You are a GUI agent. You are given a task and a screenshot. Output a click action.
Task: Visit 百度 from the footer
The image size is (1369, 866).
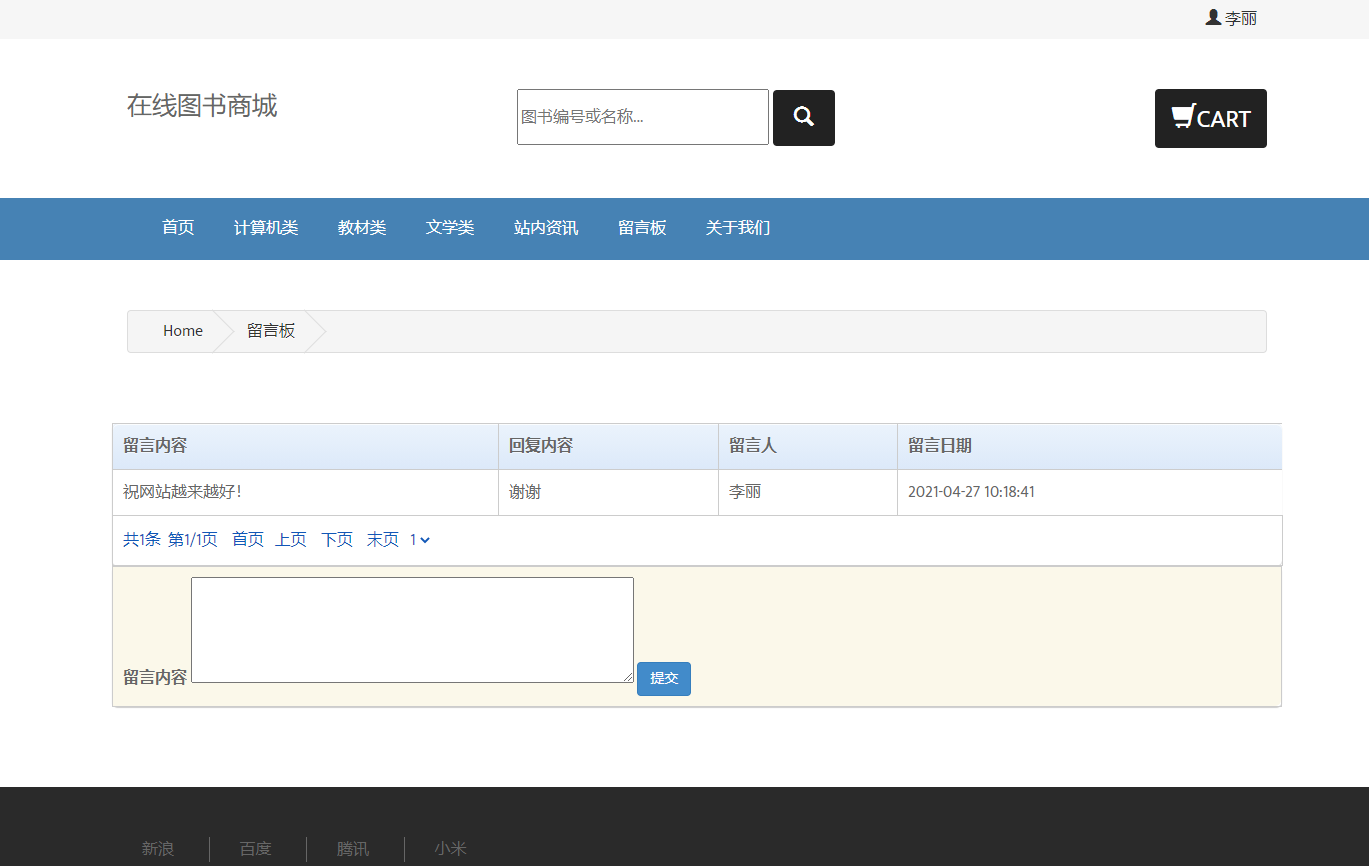(x=255, y=848)
